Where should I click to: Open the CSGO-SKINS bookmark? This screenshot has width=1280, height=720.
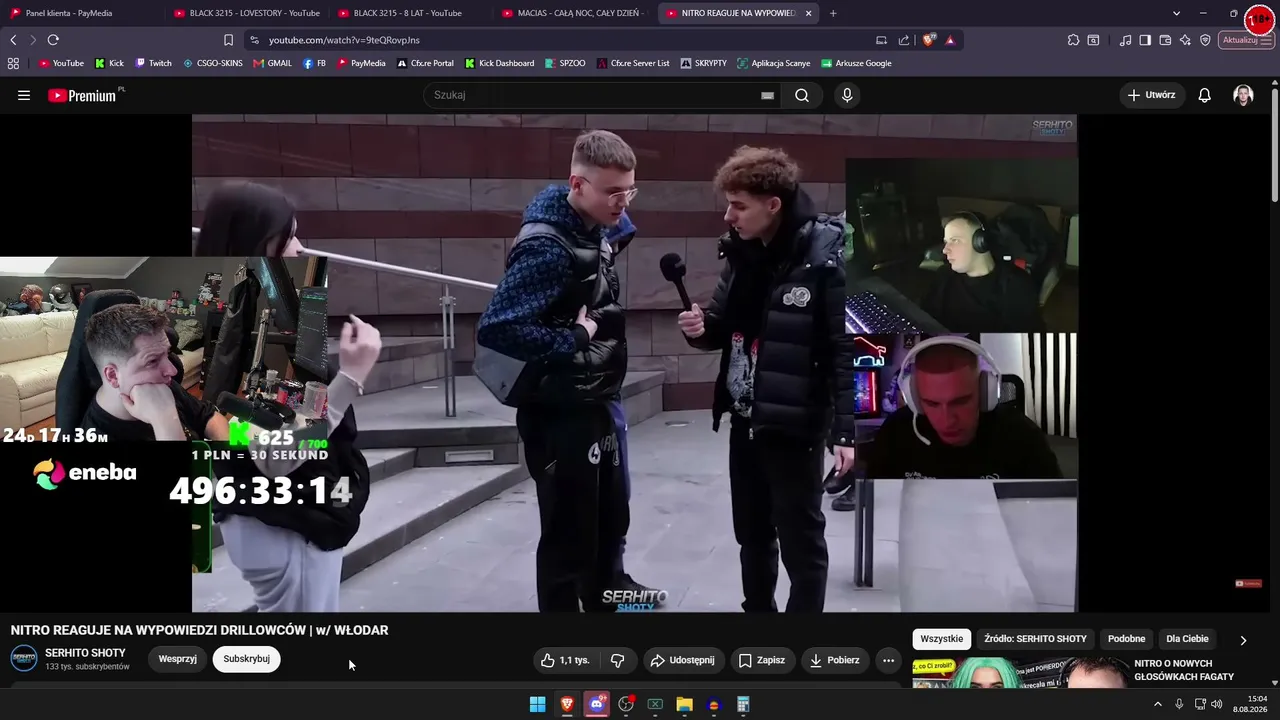click(x=212, y=63)
